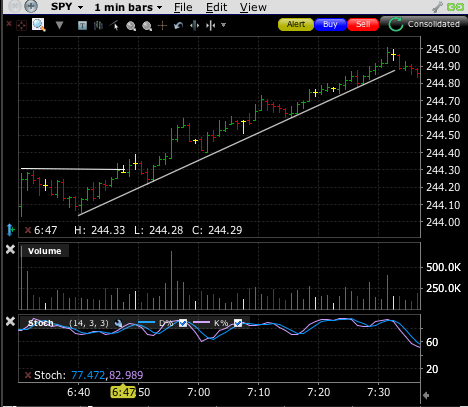
Task: Click the 245.00 price axis label
Action: click(443, 49)
